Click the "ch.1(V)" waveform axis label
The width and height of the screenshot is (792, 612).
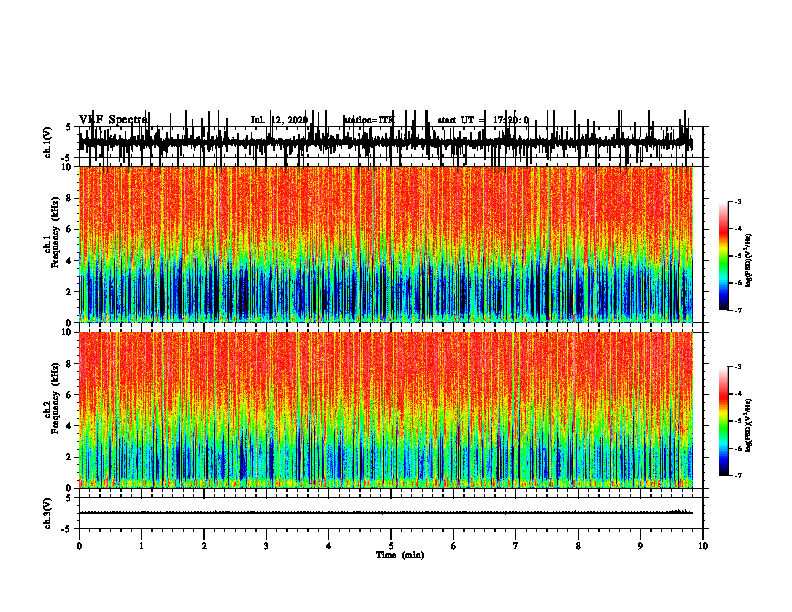(48, 142)
